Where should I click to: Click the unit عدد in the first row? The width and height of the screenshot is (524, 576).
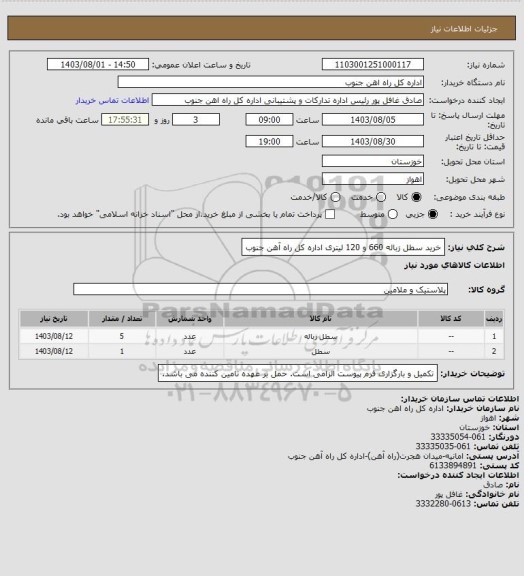(190, 336)
